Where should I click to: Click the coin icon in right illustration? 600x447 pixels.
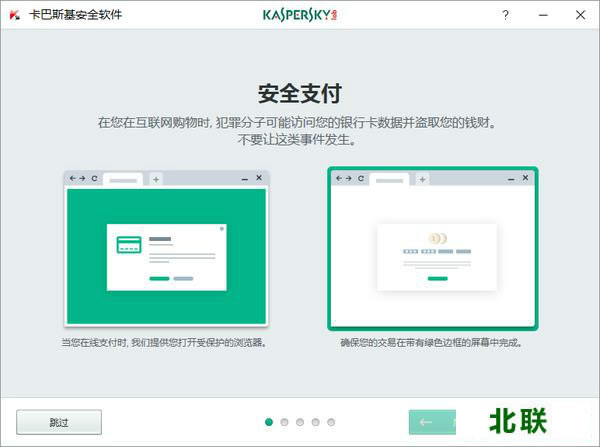coord(437,239)
